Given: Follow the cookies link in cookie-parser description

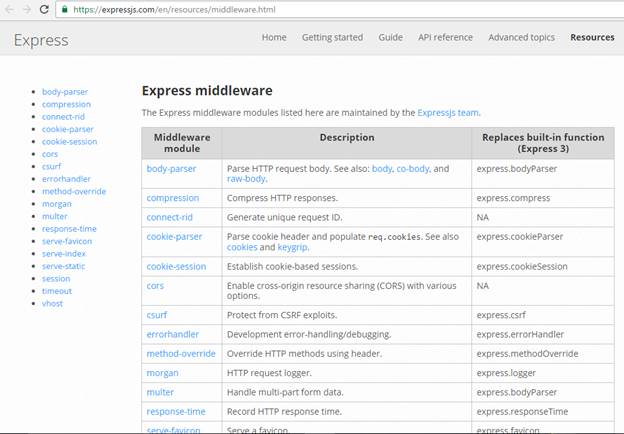Looking at the screenshot, I should pyautogui.click(x=242, y=247).
